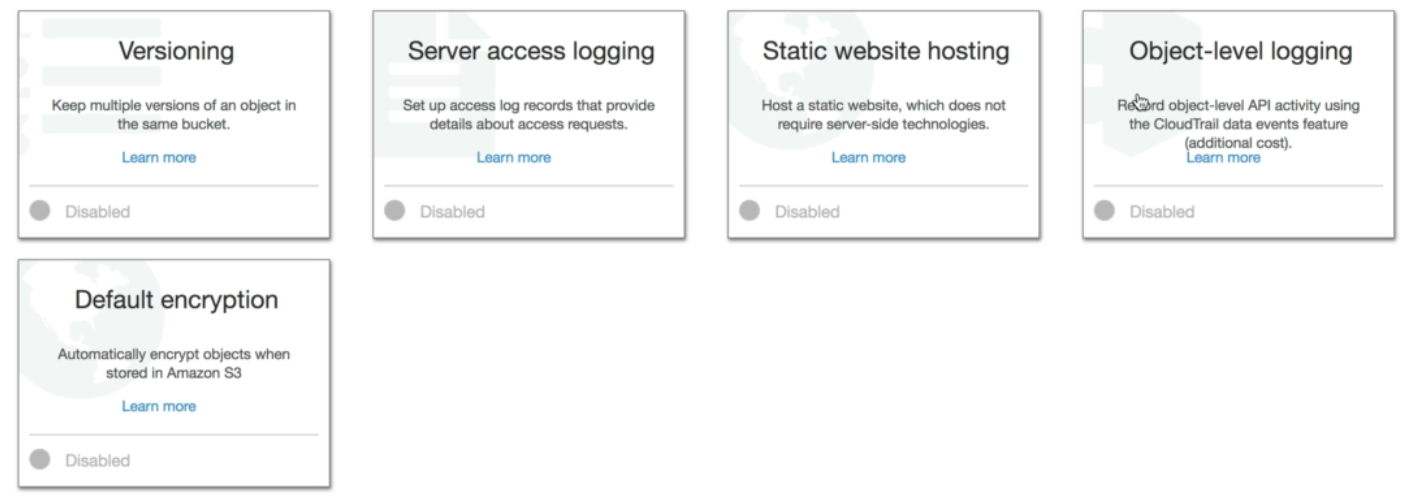Click Disabled label in Static website hosting
The image size is (1406, 504).
pos(807,212)
